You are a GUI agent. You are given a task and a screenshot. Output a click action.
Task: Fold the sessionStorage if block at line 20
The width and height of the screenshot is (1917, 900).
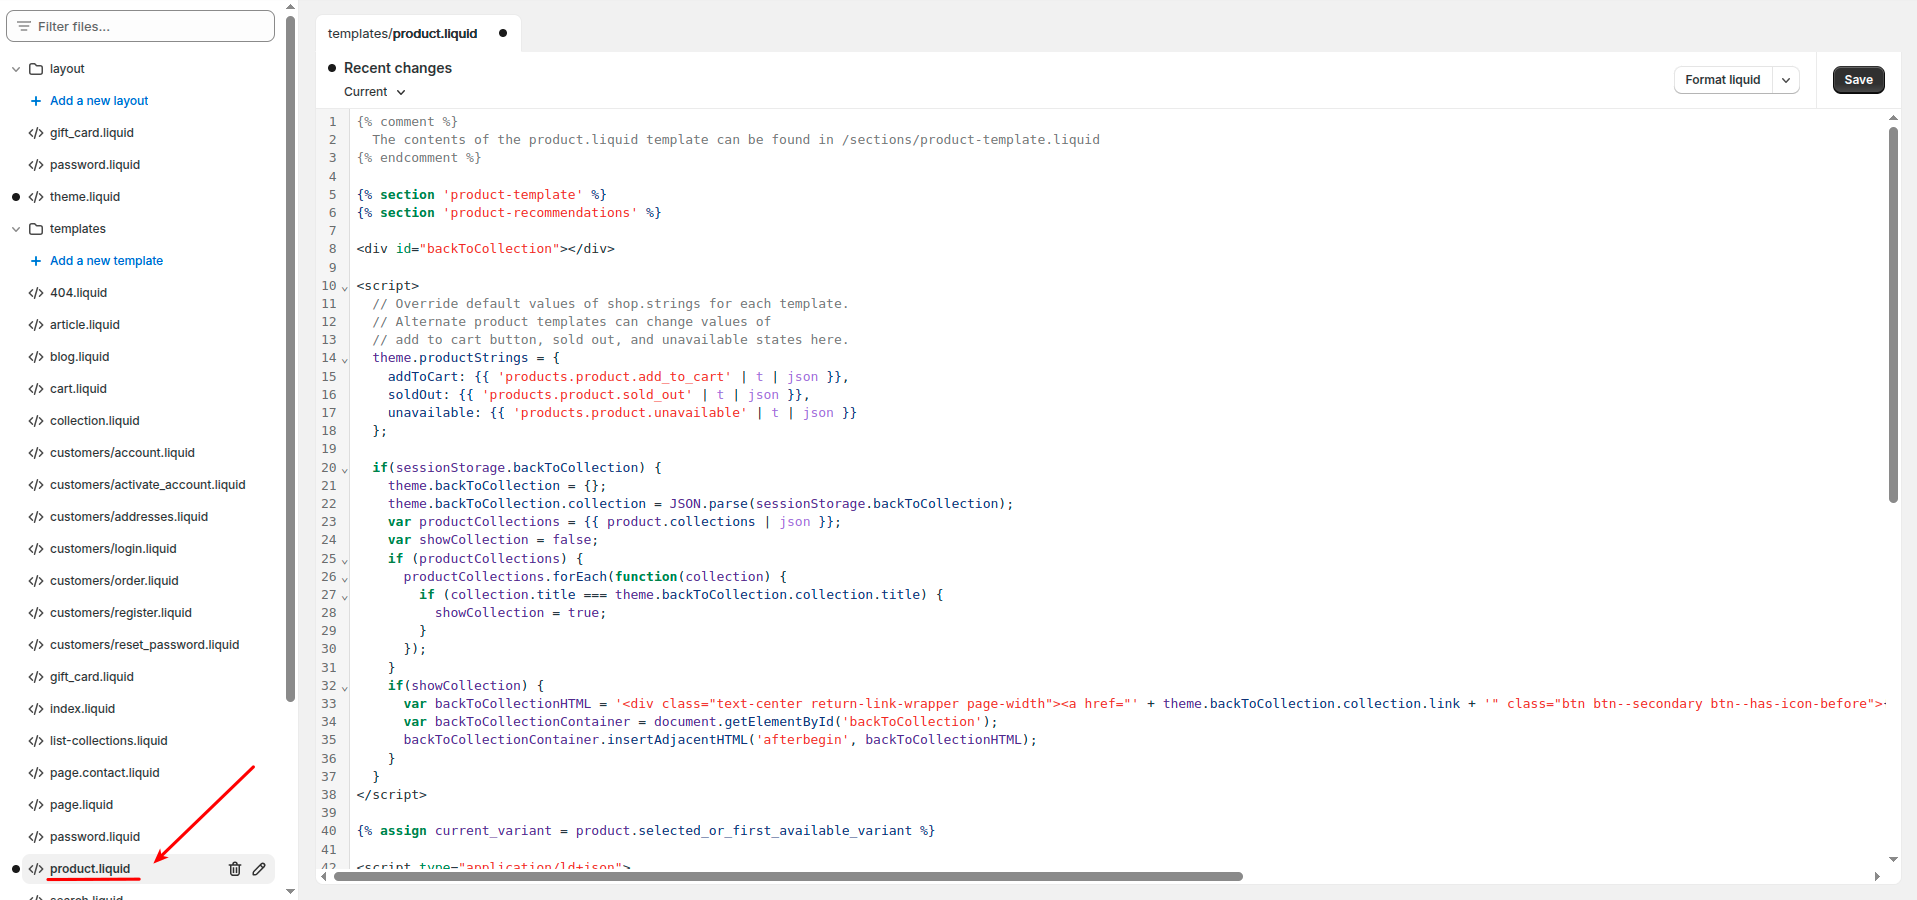pyautogui.click(x=345, y=470)
